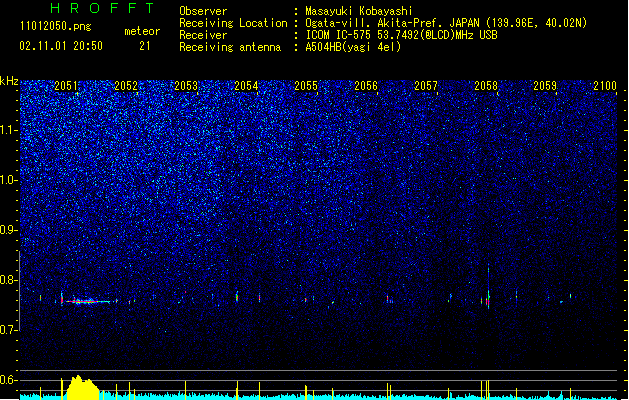This screenshot has width=629, height=400.
Task: Click the date stamp 02.11.01 20:50
Action: tap(61, 46)
